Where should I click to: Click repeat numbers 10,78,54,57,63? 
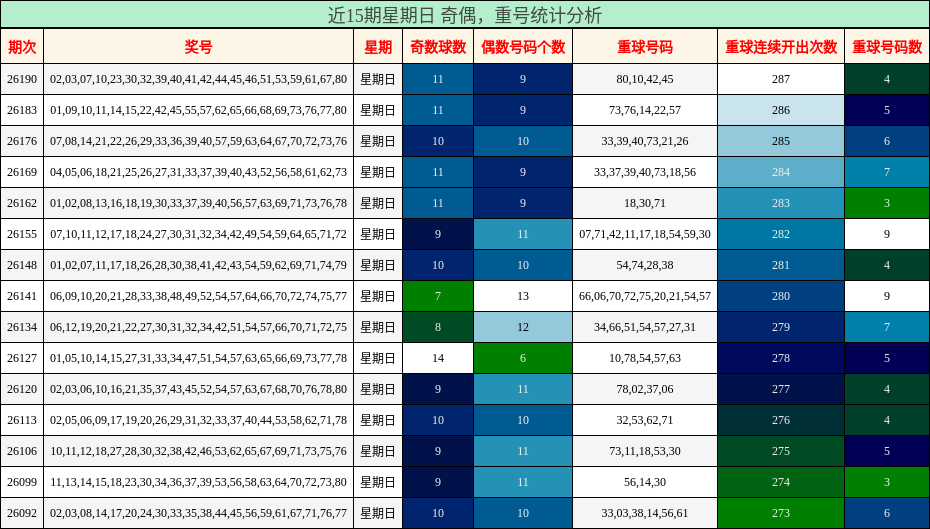(645, 358)
